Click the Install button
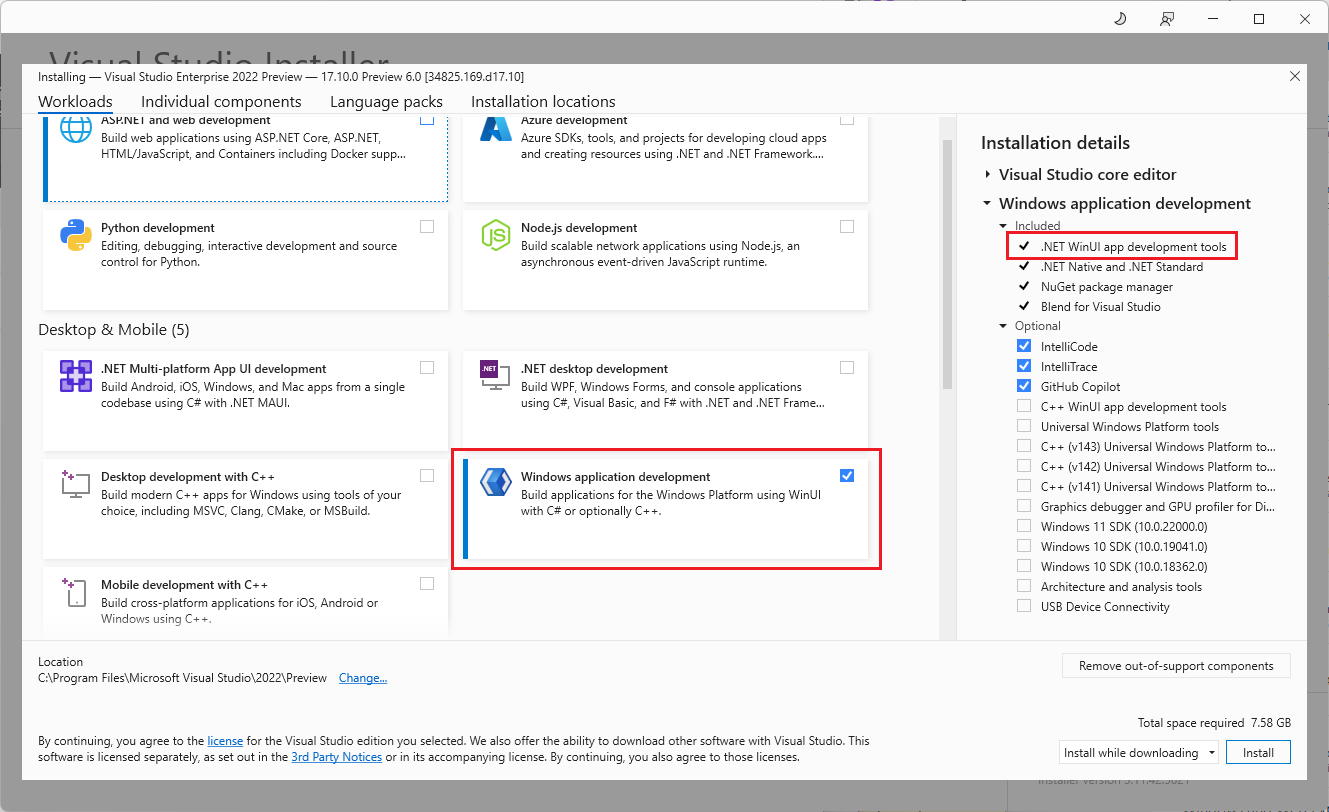The height and width of the screenshot is (812, 1329). pos(1258,751)
